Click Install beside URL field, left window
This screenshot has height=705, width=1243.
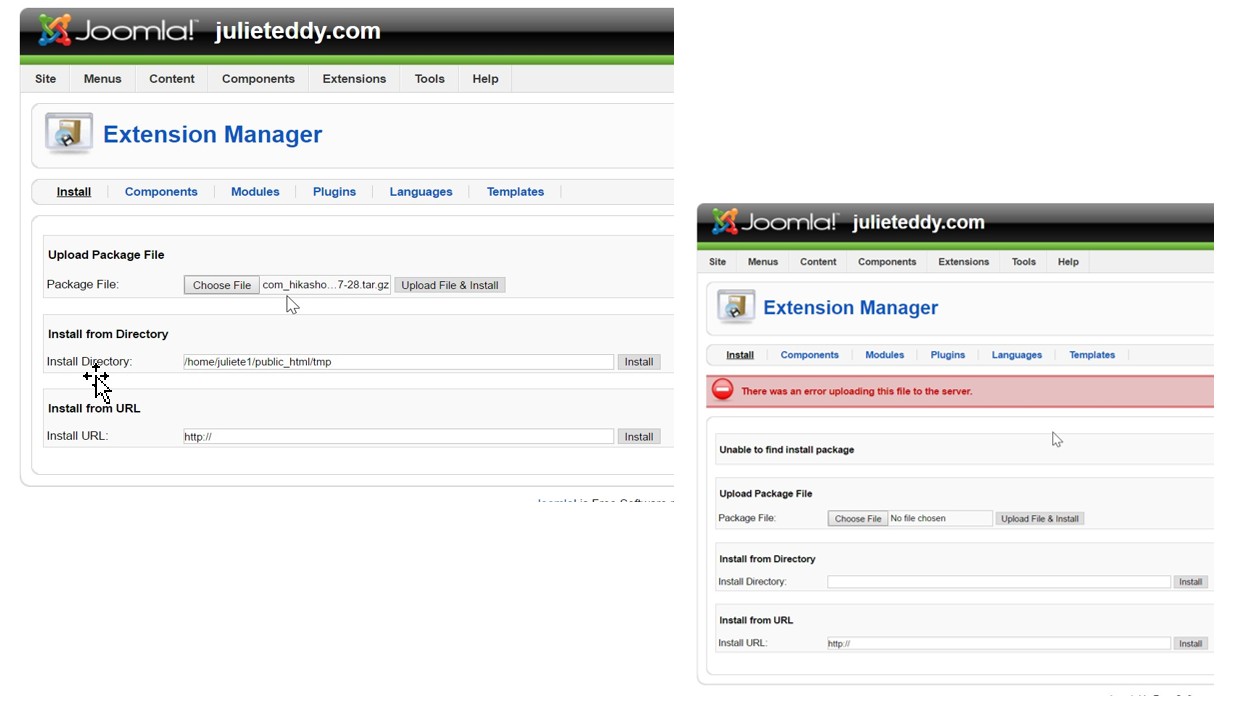(639, 437)
